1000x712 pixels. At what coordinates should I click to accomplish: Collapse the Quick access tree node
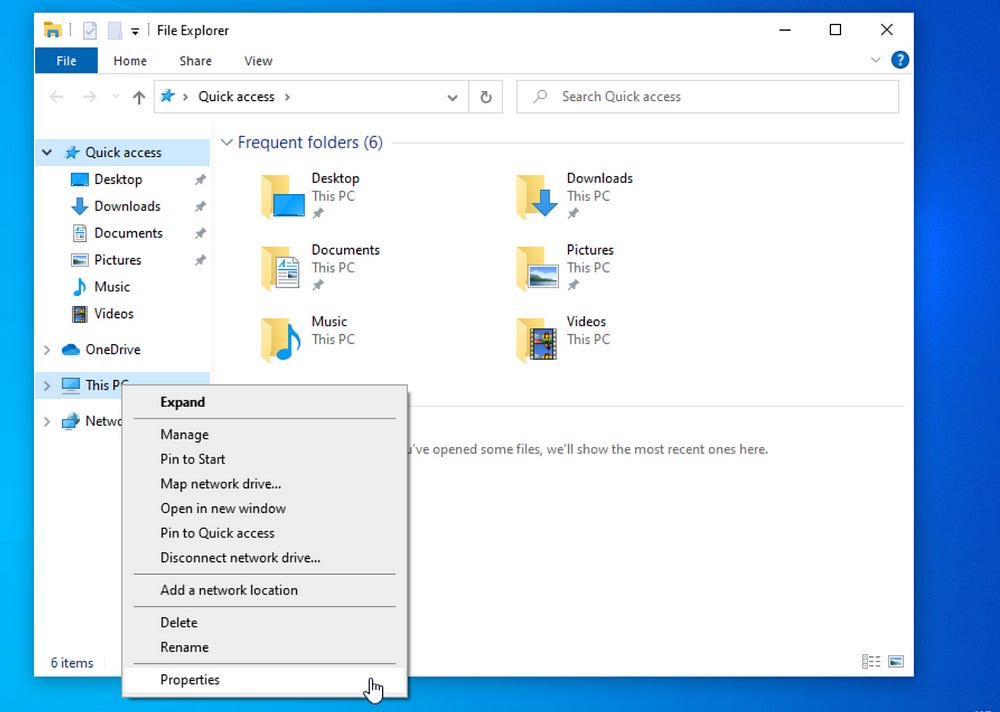pyautogui.click(x=47, y=152)
